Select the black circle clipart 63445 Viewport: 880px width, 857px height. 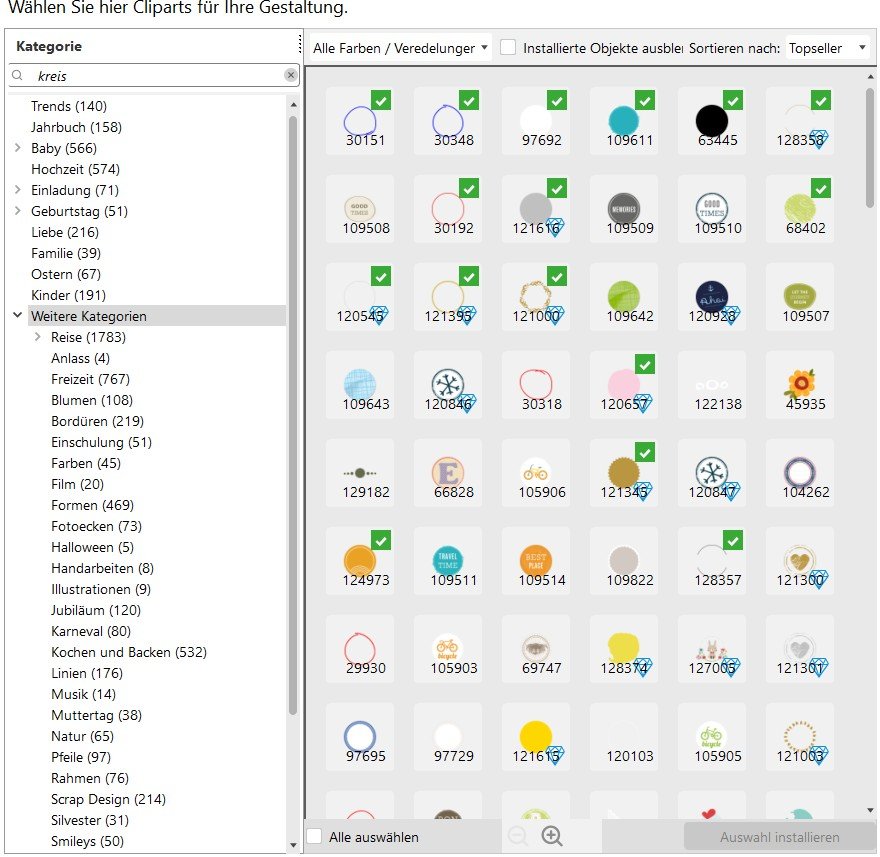712,121
